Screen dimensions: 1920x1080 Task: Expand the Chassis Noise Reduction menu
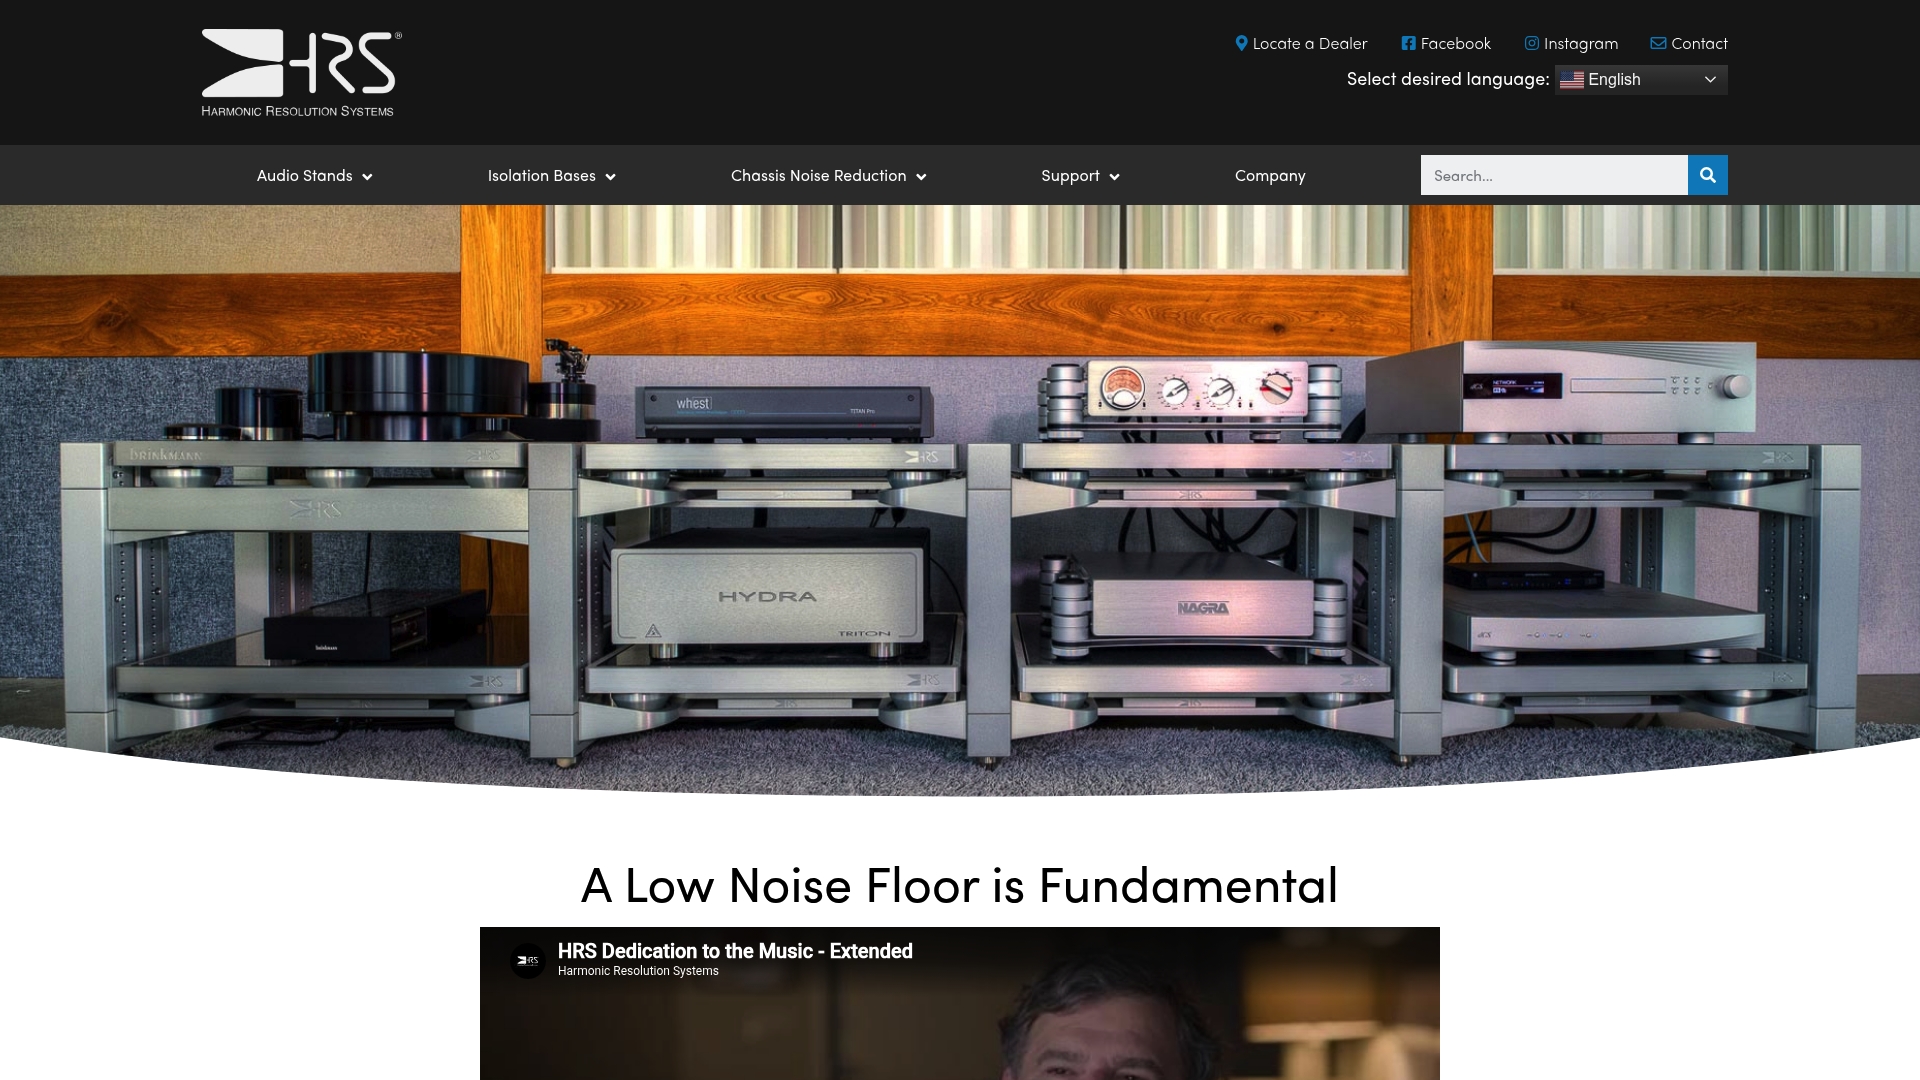(828, 176)
